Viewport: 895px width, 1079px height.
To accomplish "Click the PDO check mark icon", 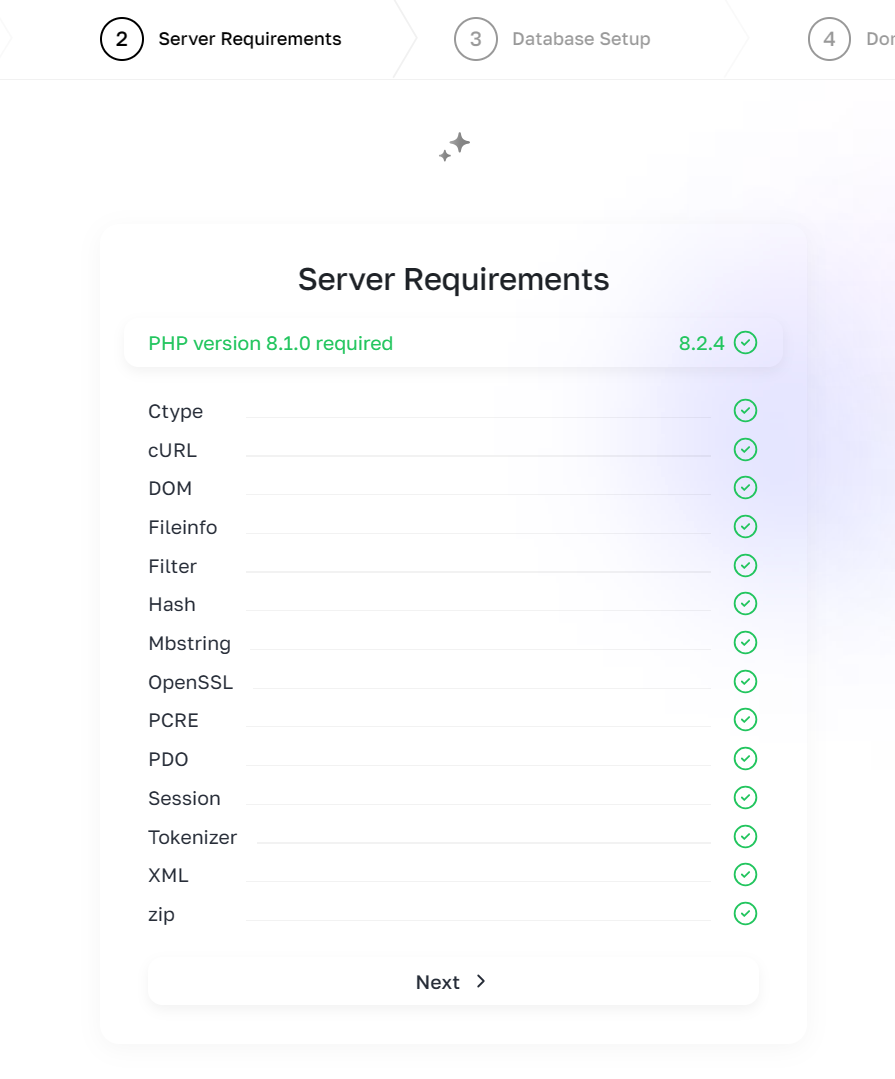I will (745, 758).
